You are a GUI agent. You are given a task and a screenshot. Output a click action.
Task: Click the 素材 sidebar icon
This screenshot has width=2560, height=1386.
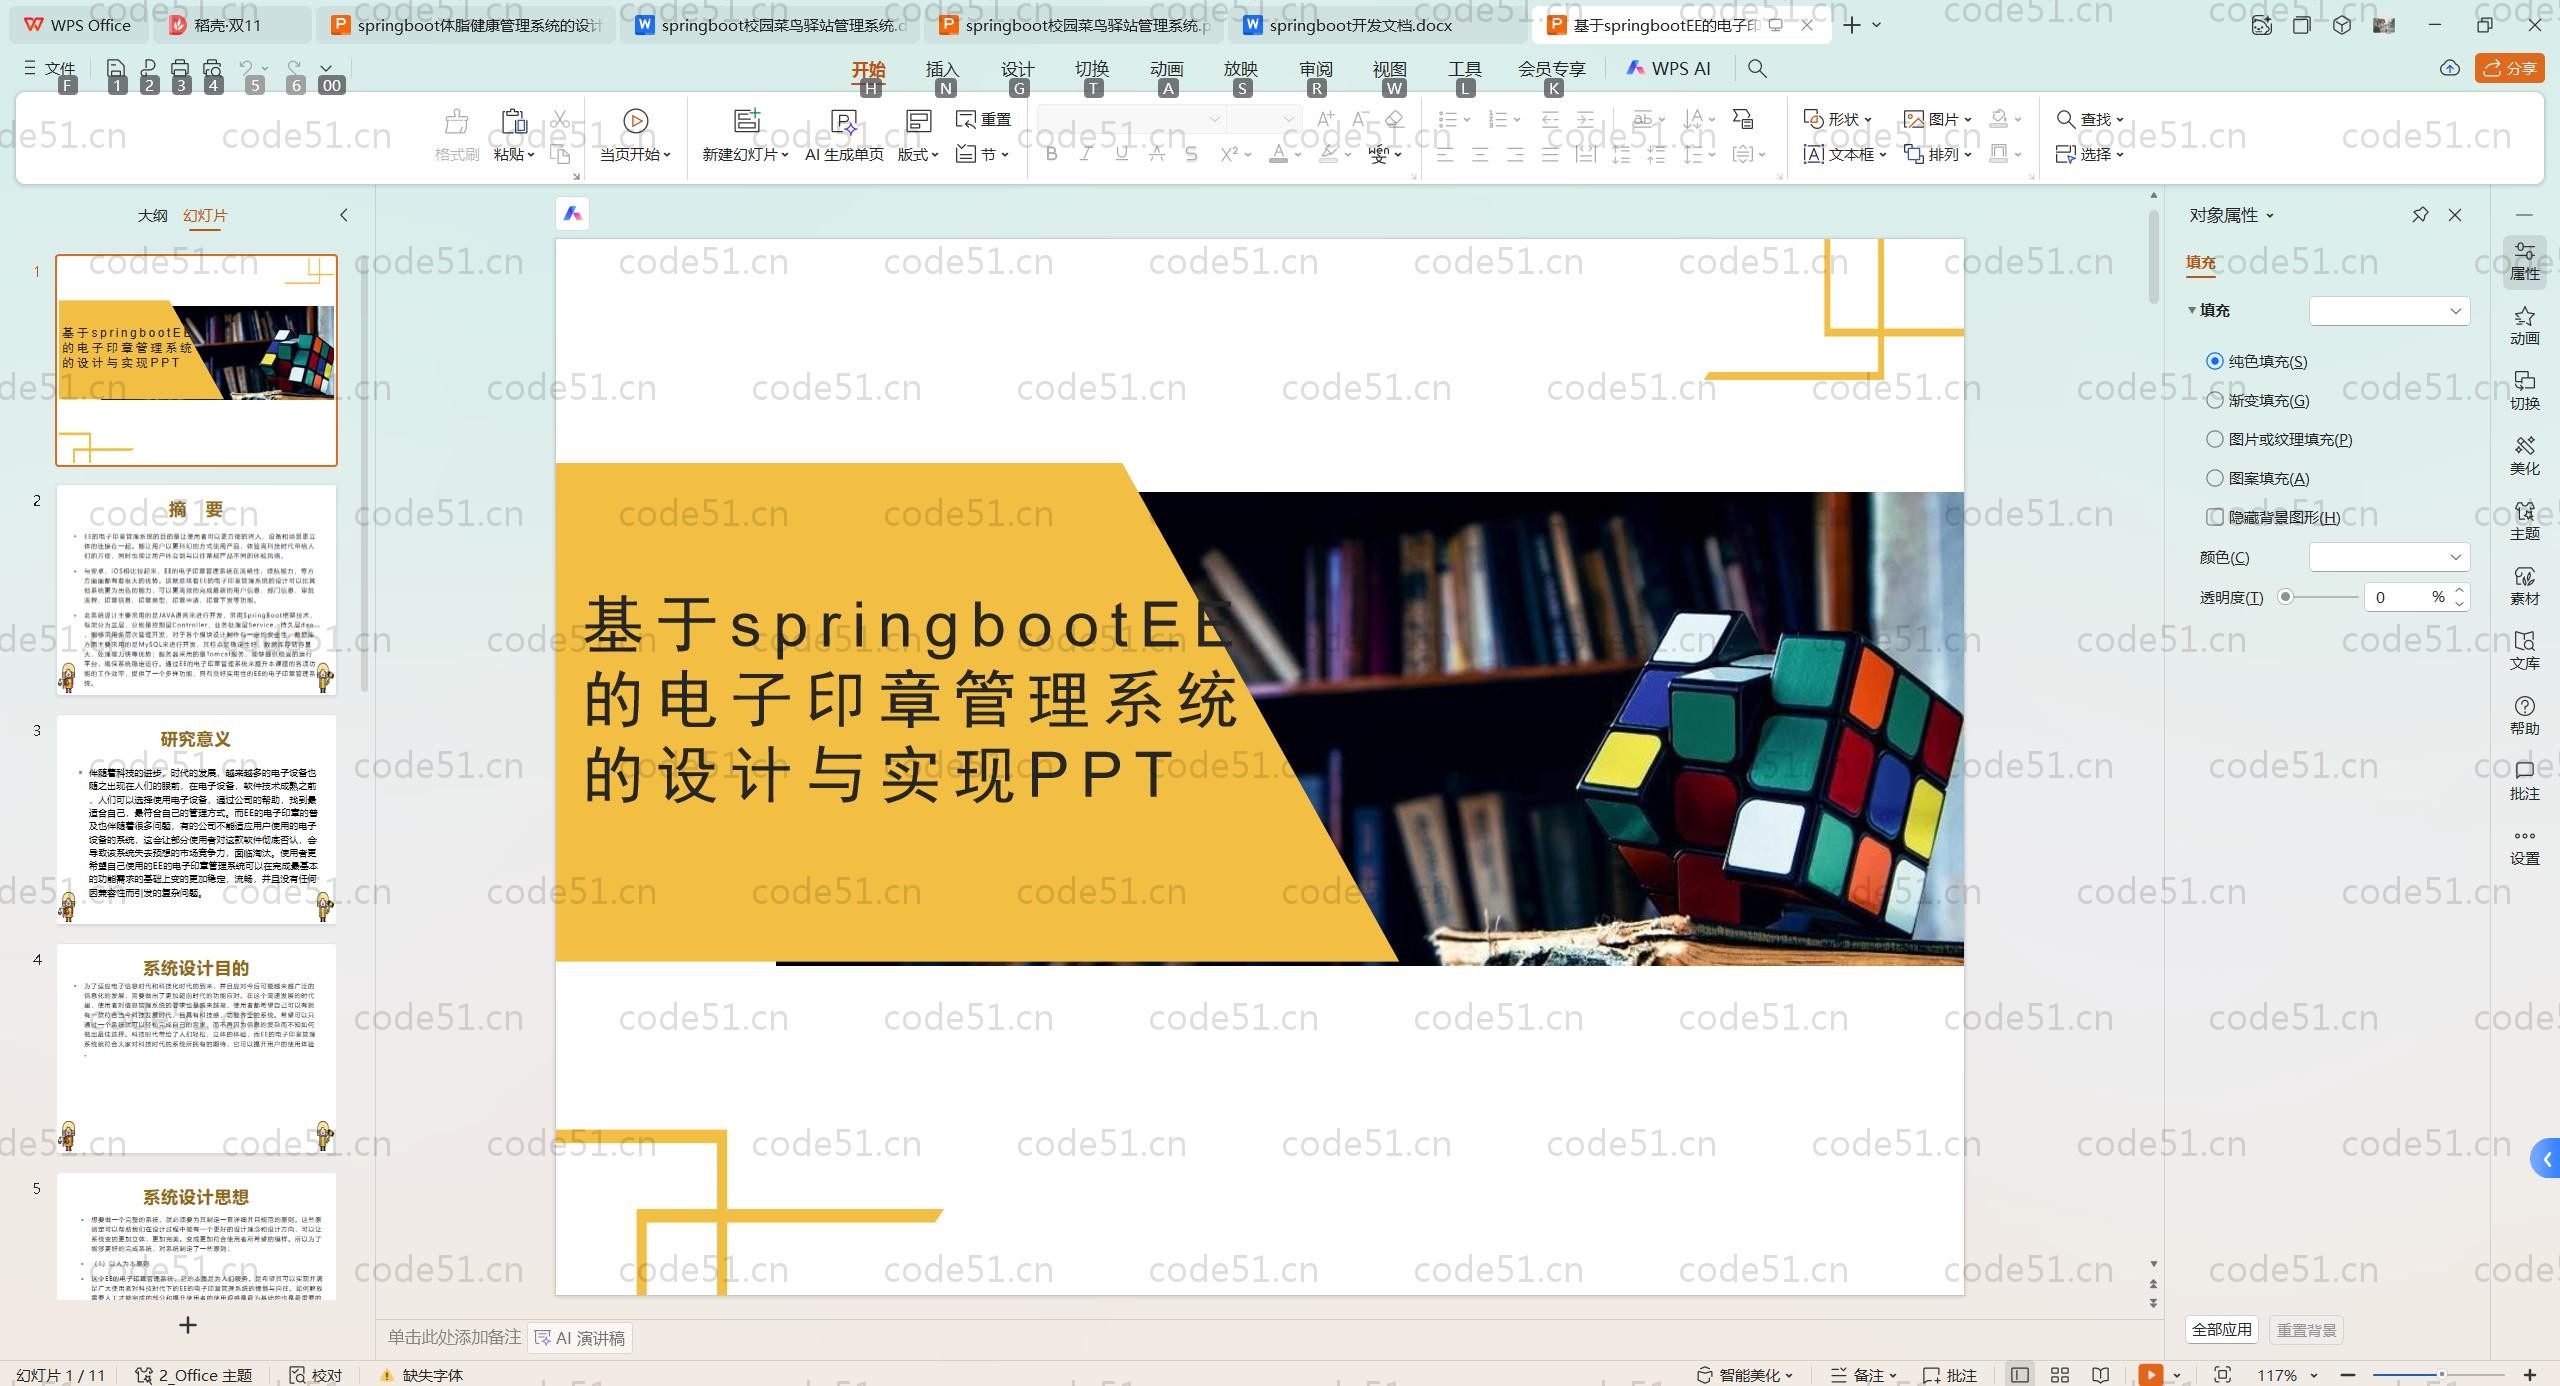point(2524,585)
